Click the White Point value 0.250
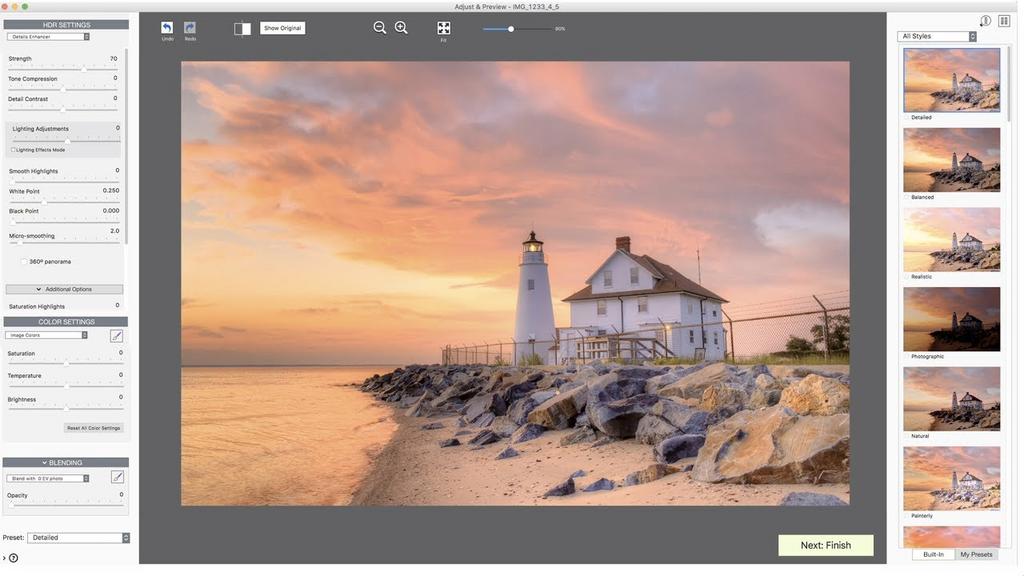The height and width of the screenshot is (576, 1024). pyautogui.click(x=111, y=191)
